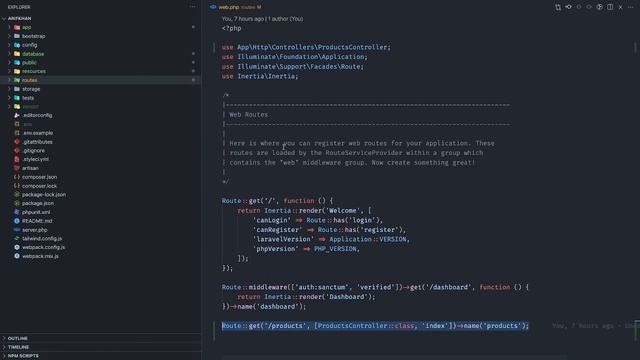Go to next change arrow icon
Image resolution: width=640 pixels, height=360 pixels.
[x=589, y=7]
